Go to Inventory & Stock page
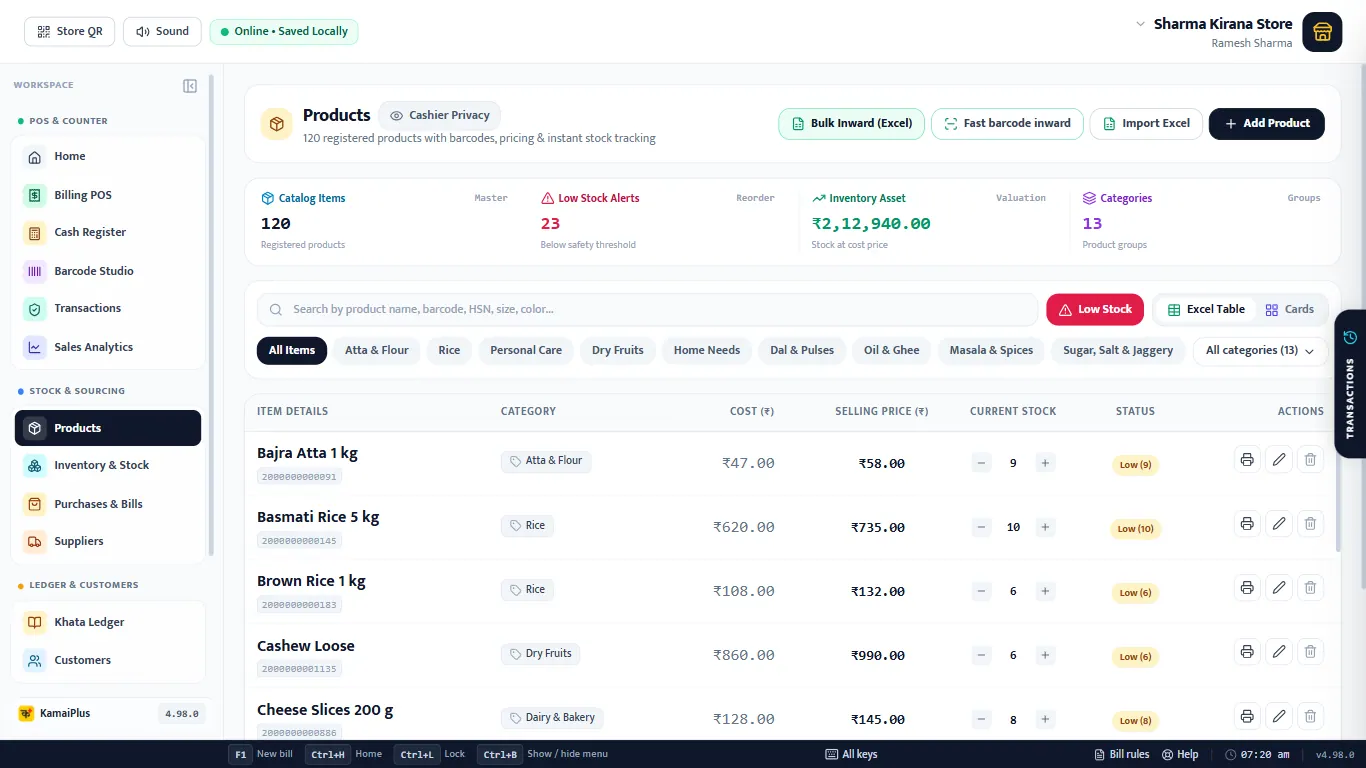 (x=108, y=465)
